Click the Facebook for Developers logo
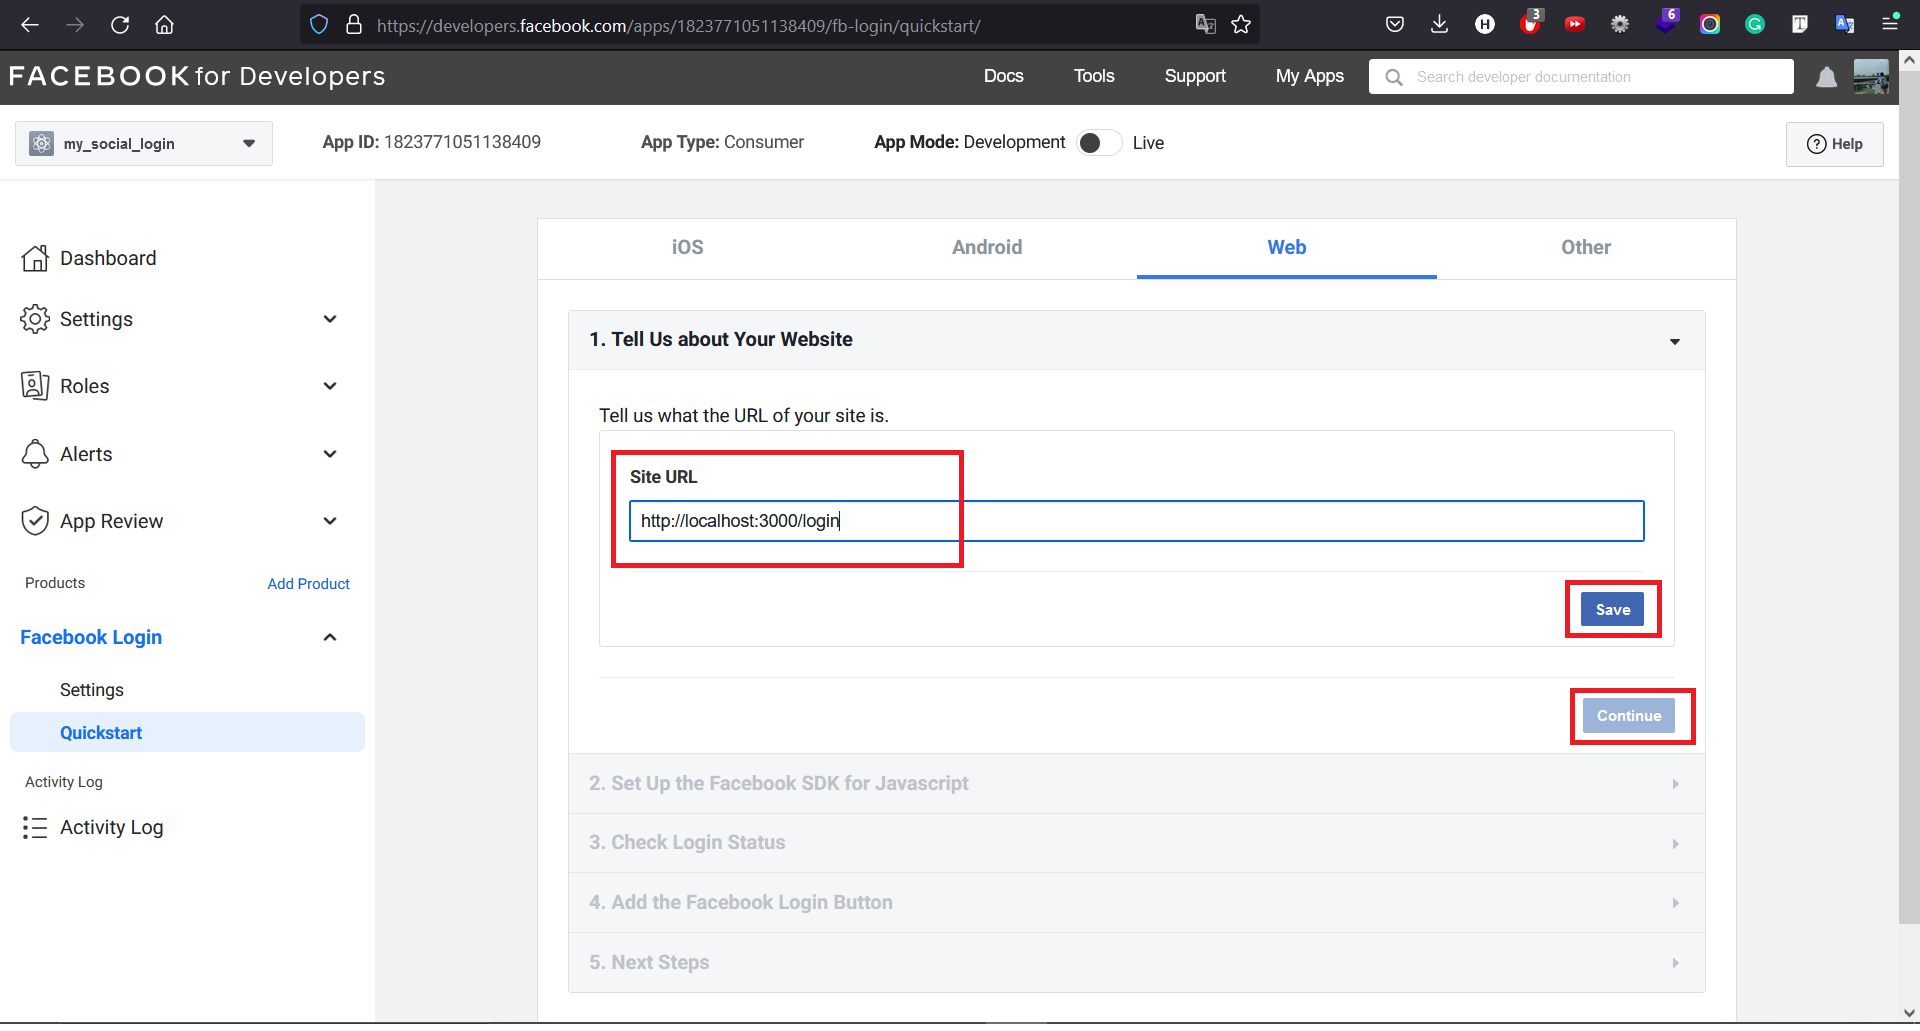 tap(197, 76)
